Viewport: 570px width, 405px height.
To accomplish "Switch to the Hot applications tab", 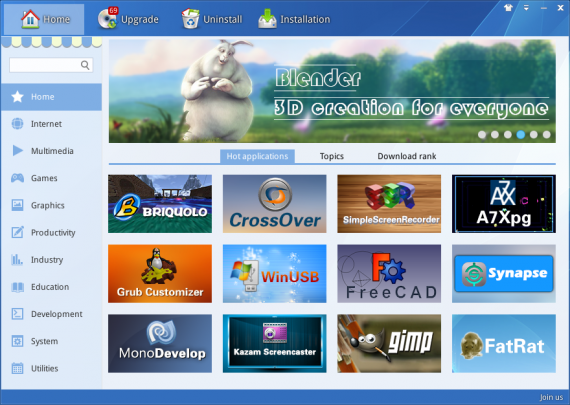I will [257, 156].
